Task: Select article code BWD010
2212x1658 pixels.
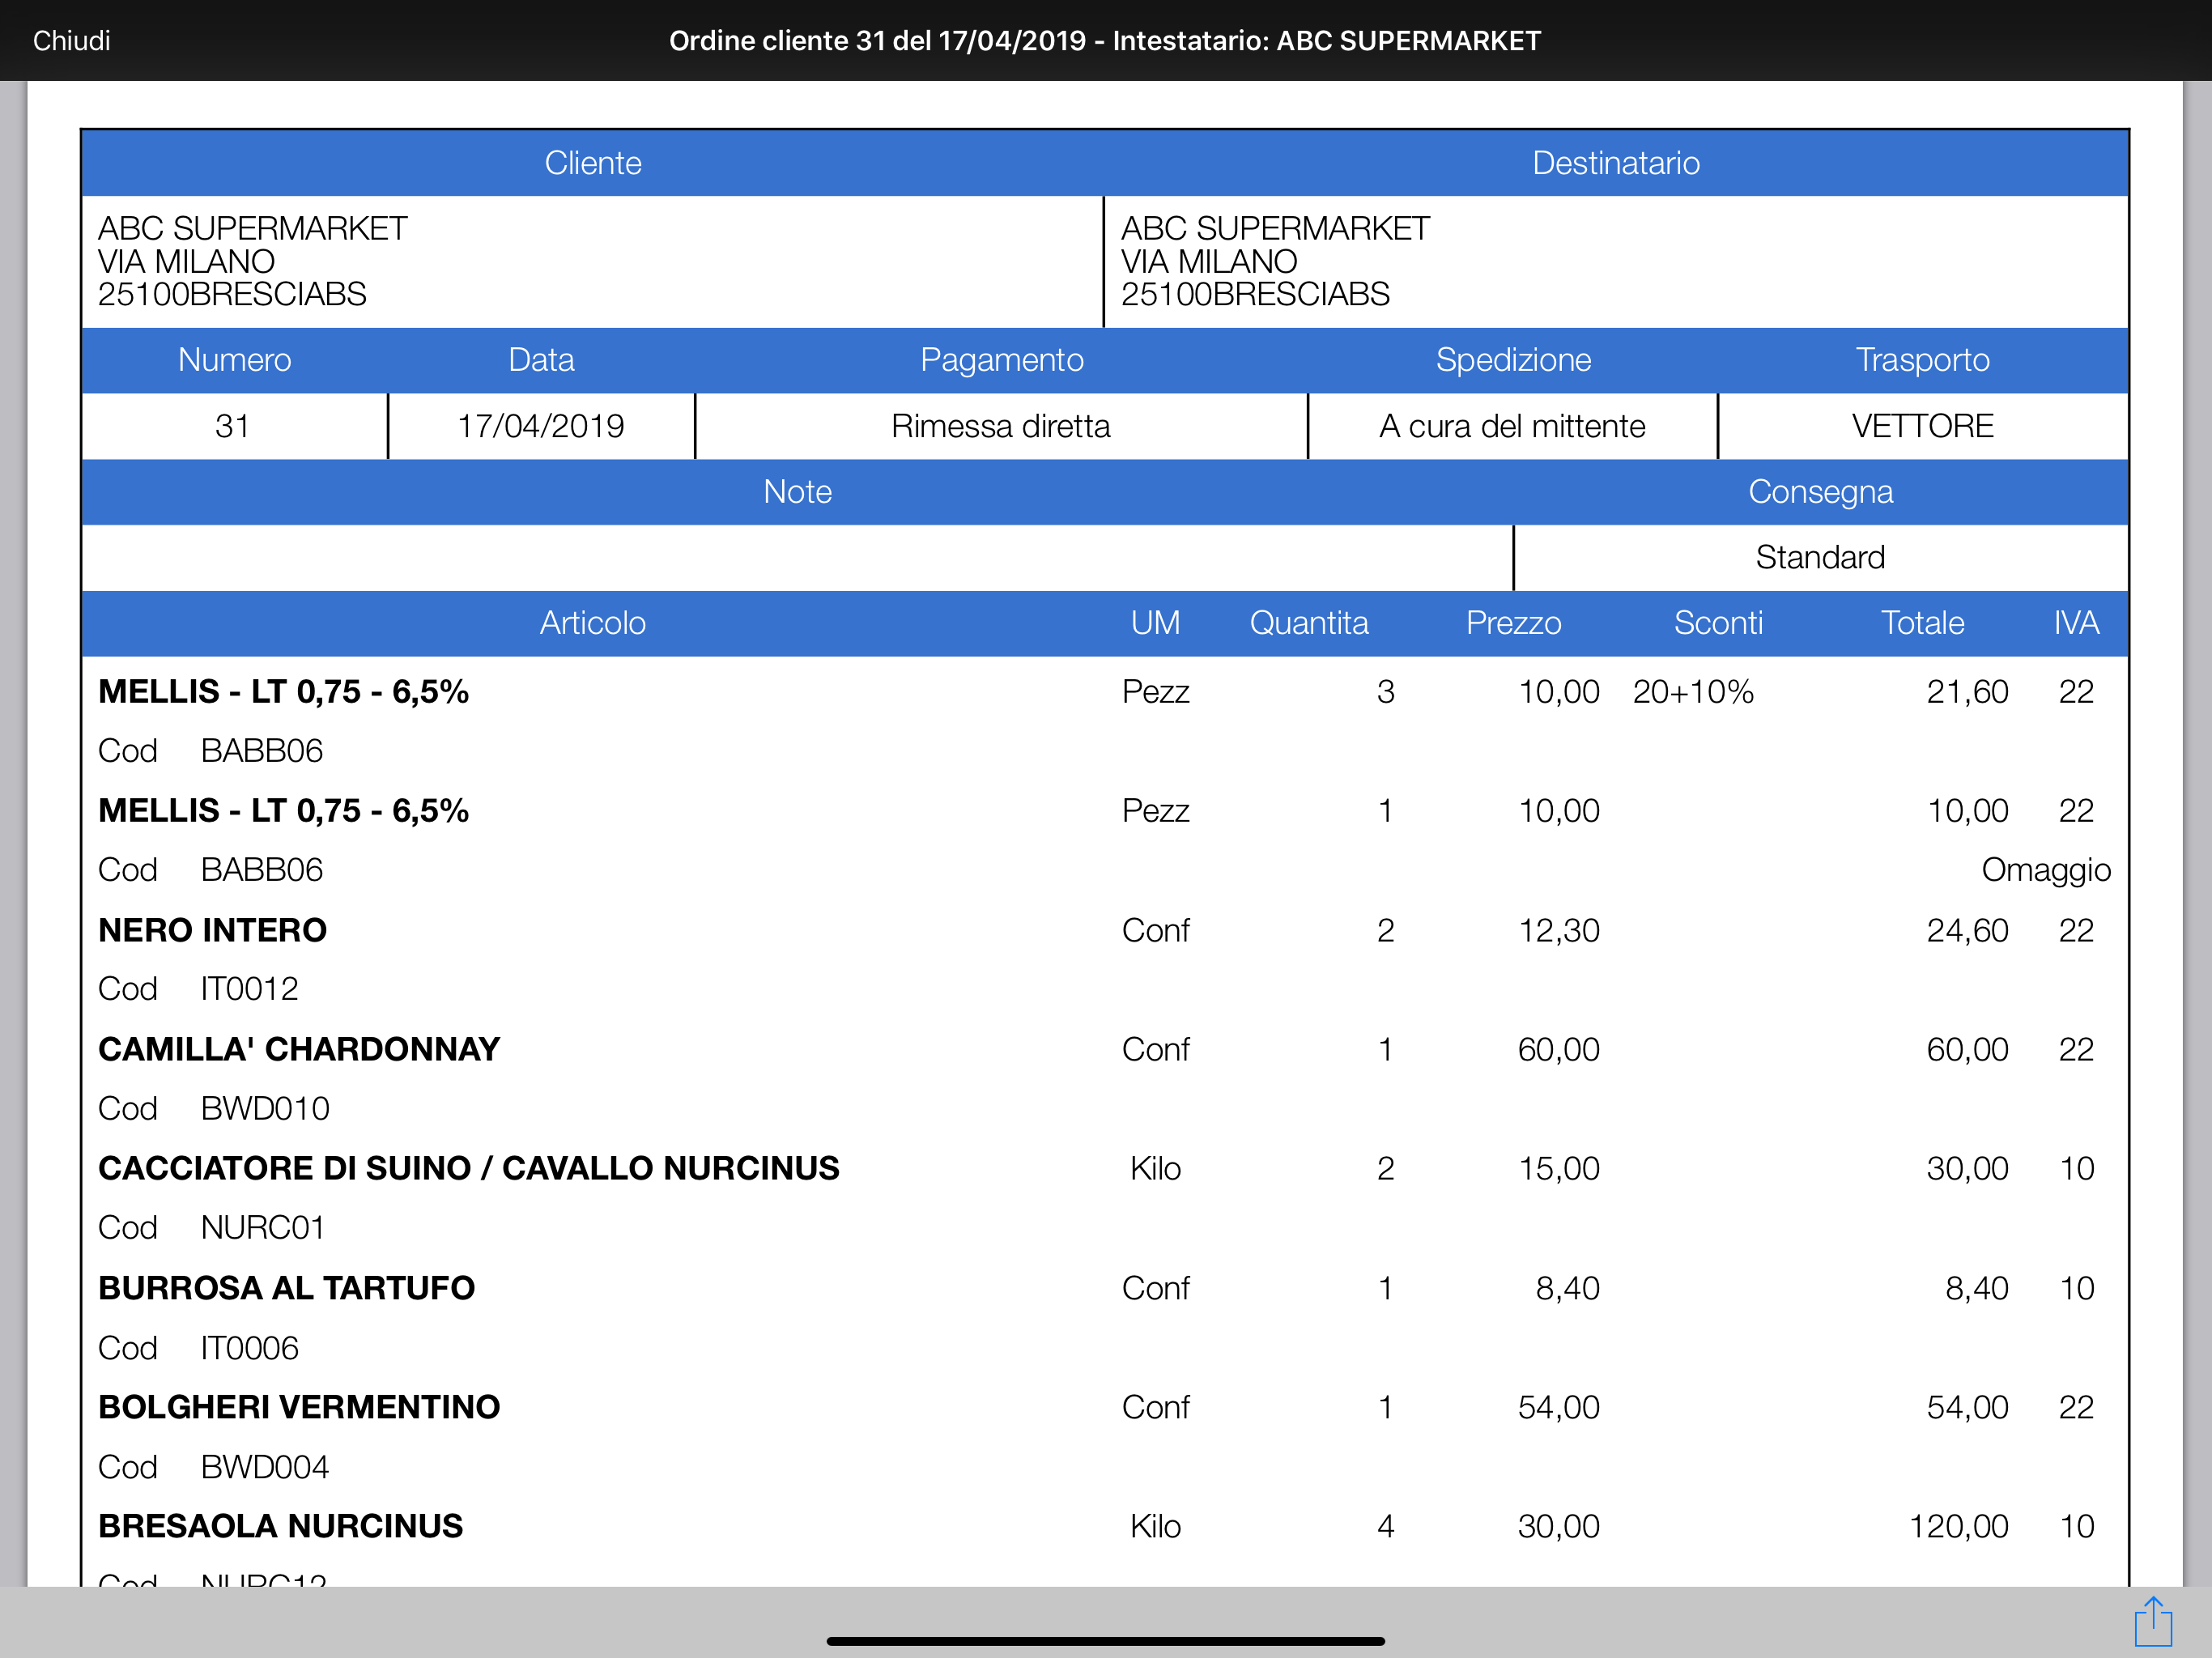Action: click(x=265, y=1109)
